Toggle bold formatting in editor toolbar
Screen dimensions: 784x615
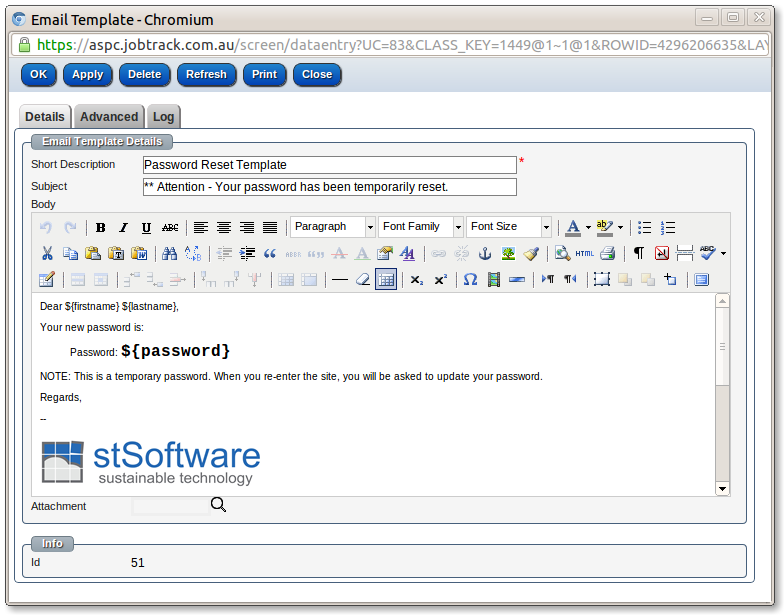pos(101,228)
